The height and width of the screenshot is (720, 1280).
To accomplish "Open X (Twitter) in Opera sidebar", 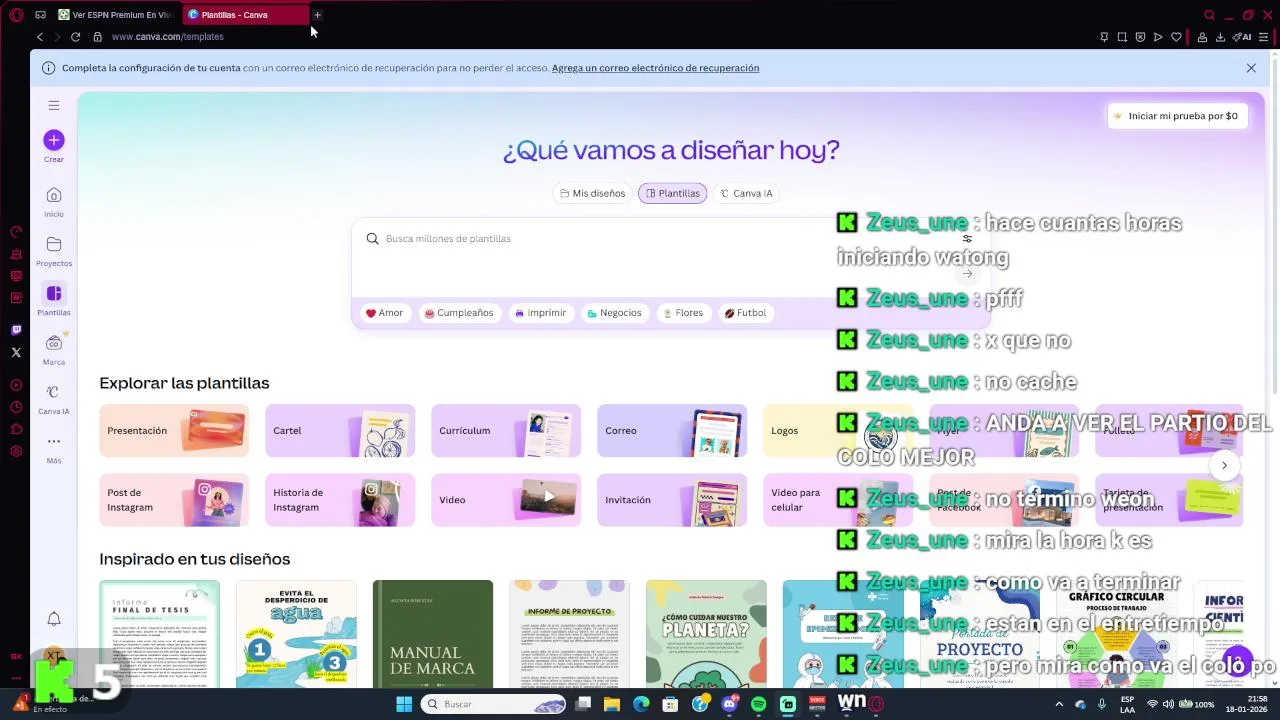I will point(16,352).
